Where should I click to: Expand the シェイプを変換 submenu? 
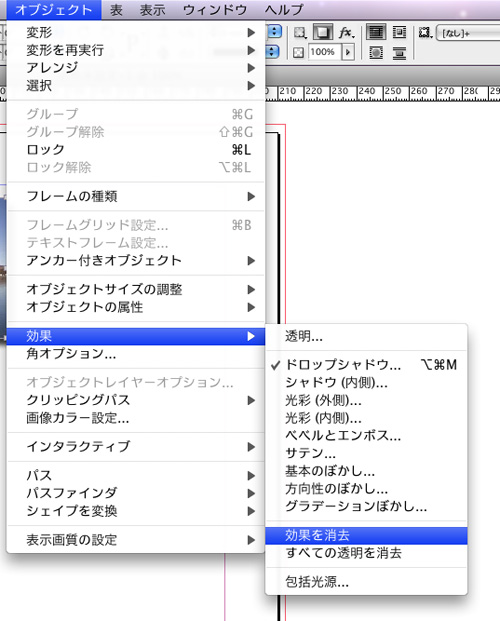(136, 511)
